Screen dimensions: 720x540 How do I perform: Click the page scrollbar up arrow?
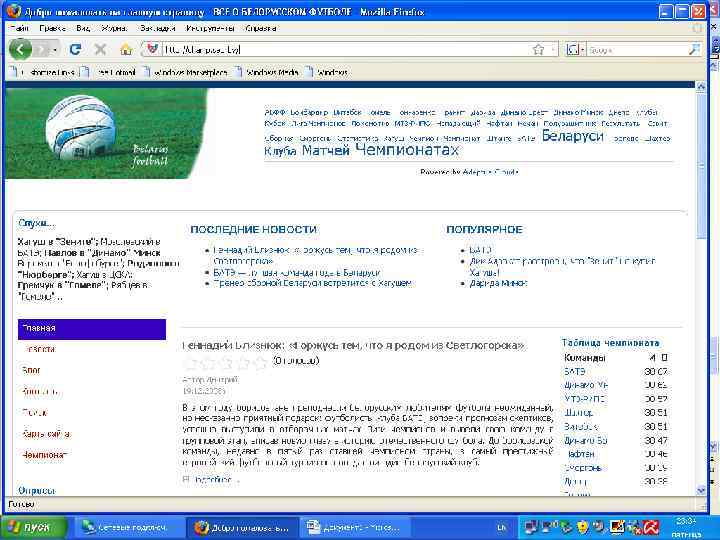701,86
